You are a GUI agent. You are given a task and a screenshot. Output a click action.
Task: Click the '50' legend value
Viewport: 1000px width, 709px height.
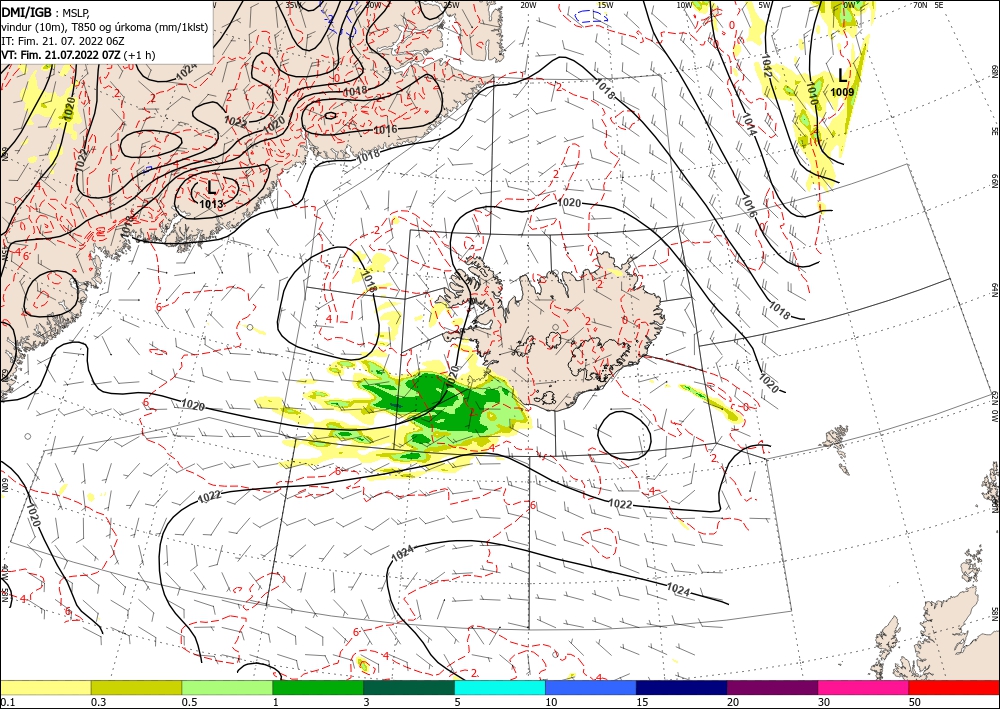915,701
